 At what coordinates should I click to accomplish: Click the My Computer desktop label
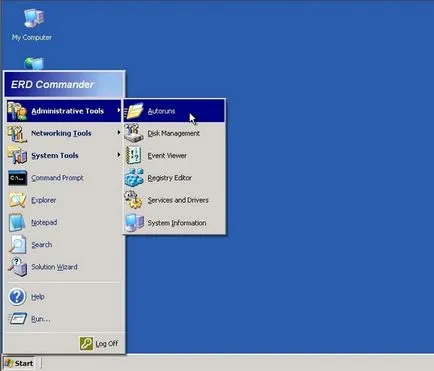pyautogui.click(x=32, y=38)
